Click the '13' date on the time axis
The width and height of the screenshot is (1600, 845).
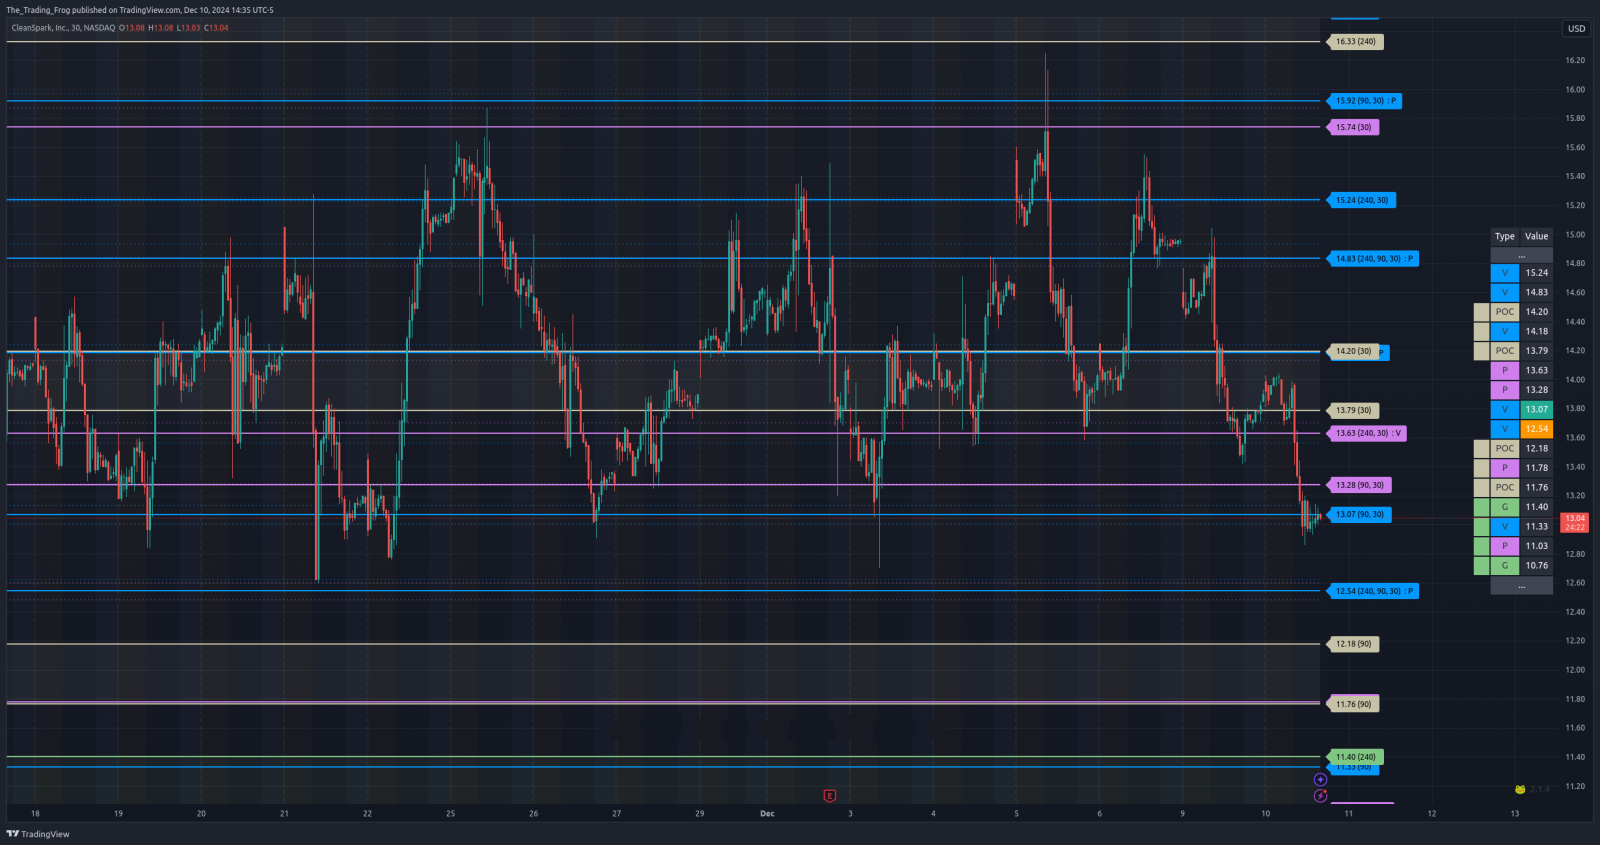1514,814
